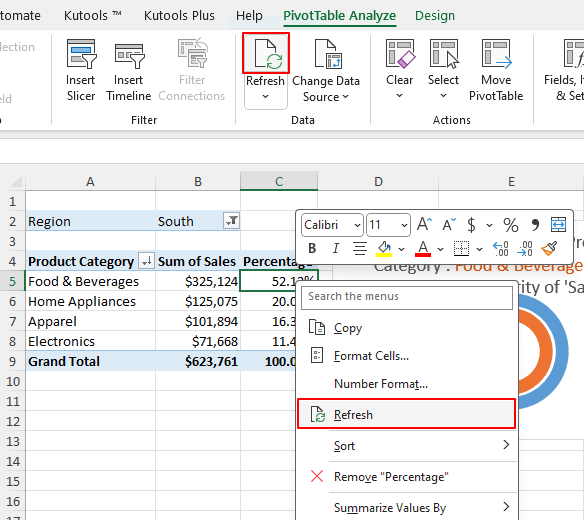Choose Number Format in context menu

click(x=407, y=384)
